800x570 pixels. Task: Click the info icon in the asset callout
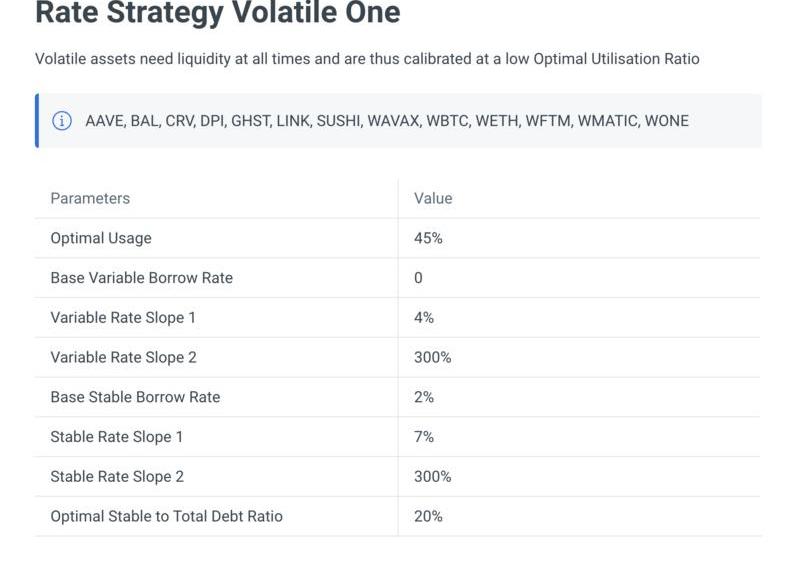pyautogui.click(x=62, y=121)
